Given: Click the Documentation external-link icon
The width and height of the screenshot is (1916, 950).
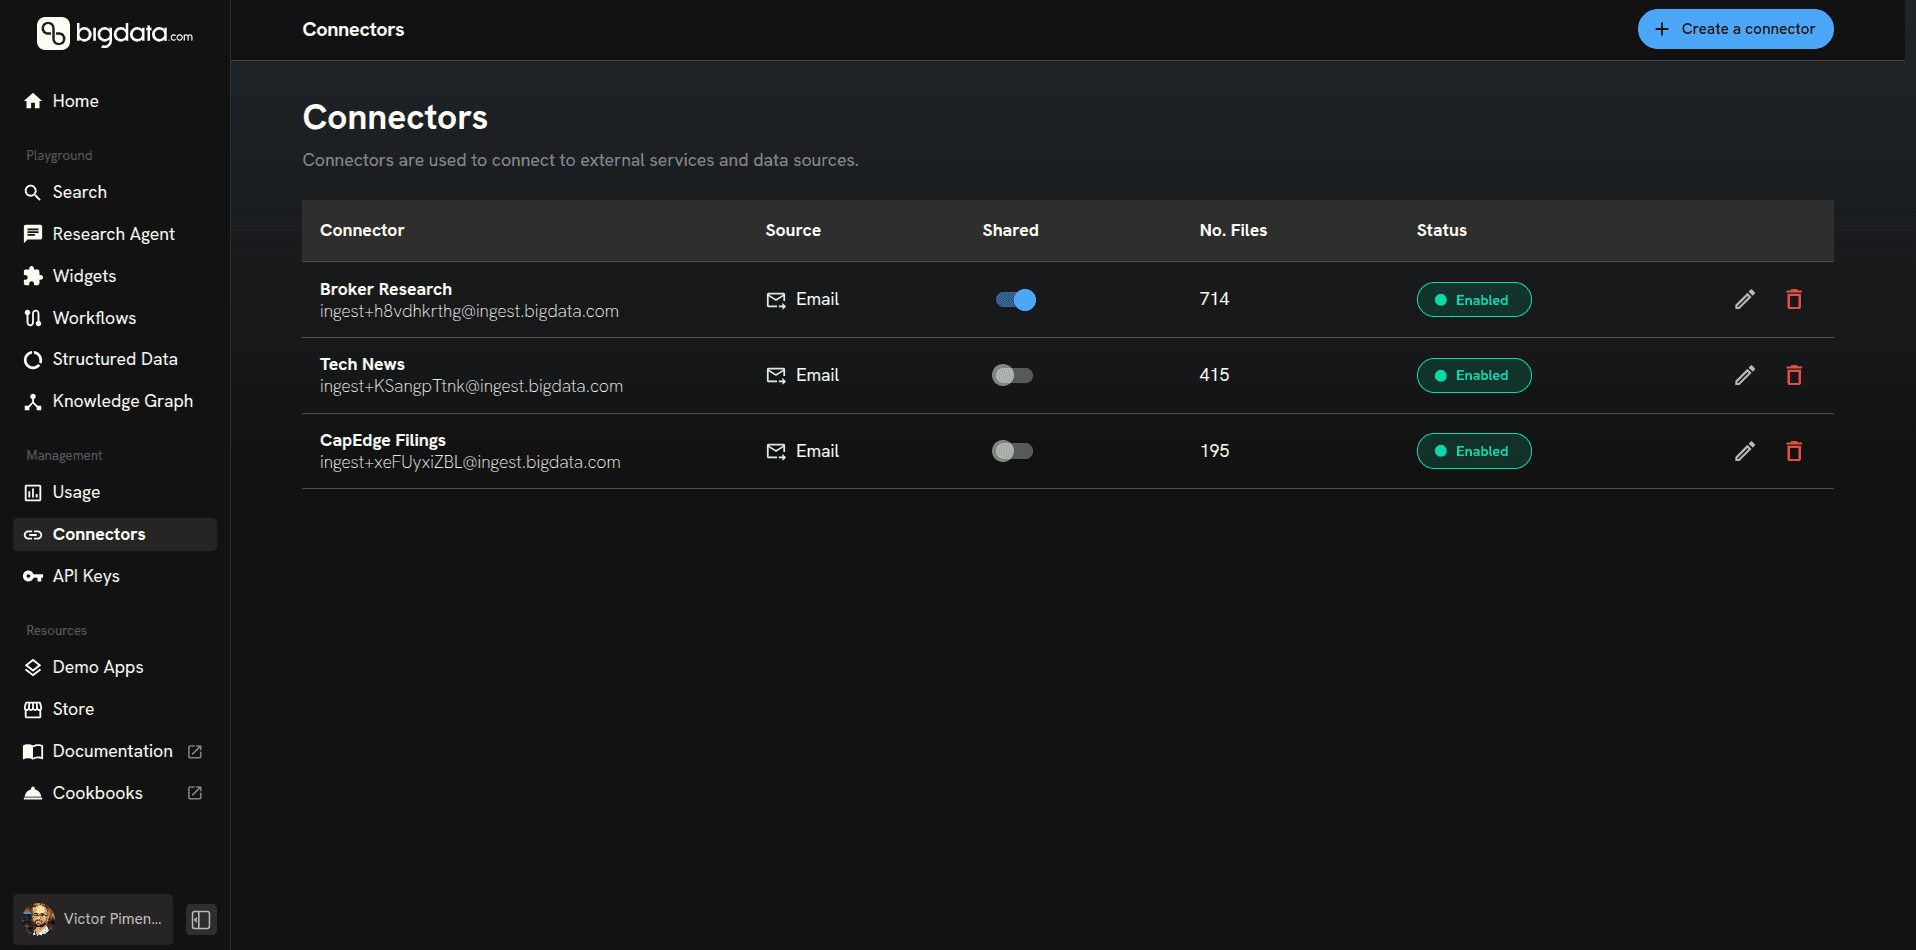Looking at the screenshot, I should (x=195, y=751).
